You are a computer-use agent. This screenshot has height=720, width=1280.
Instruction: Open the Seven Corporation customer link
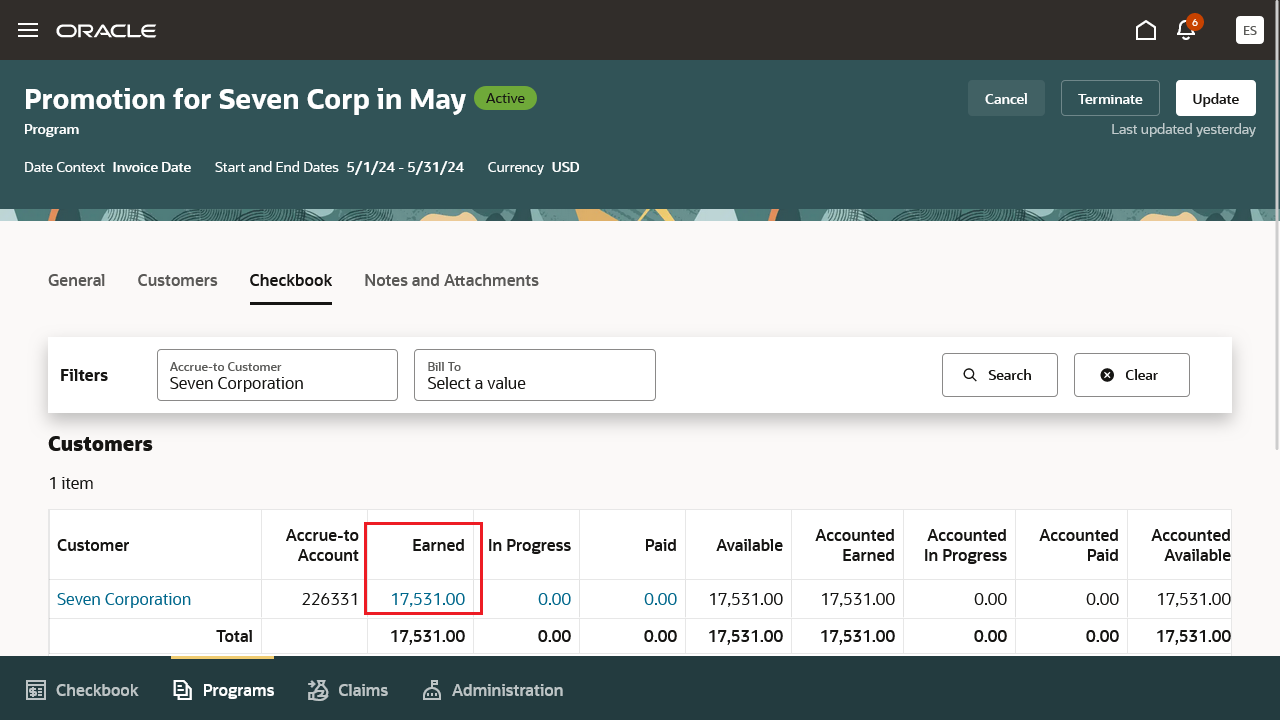[124, 599]
